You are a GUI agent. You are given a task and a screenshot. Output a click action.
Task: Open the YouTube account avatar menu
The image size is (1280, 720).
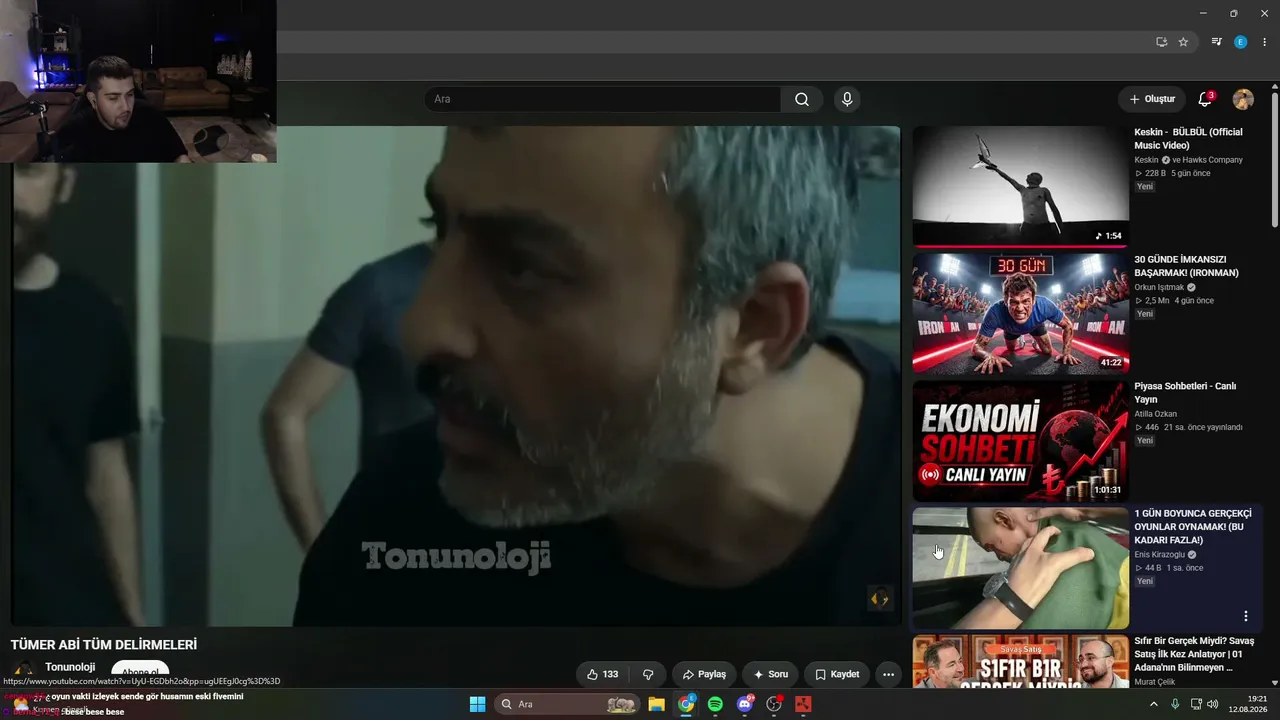coord(1243,99)
